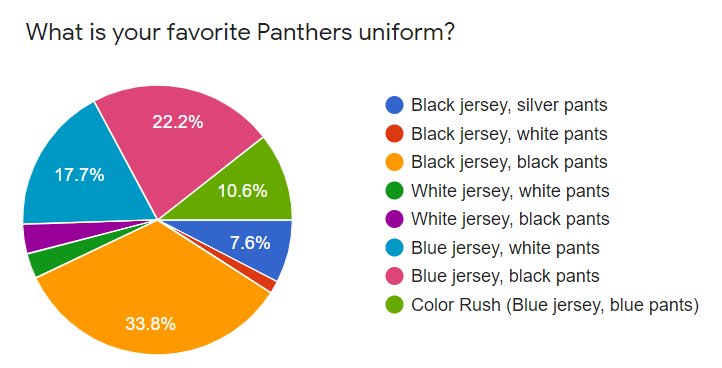Click the orange legend dot for Black jersey, black pants
Image resolution: width=722 pixels, height=368 pixels.
tap(394, 162)
